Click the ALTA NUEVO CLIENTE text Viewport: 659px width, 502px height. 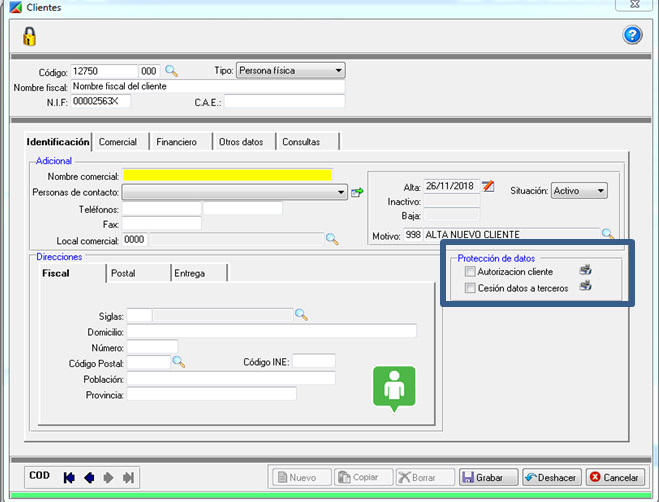472,235
